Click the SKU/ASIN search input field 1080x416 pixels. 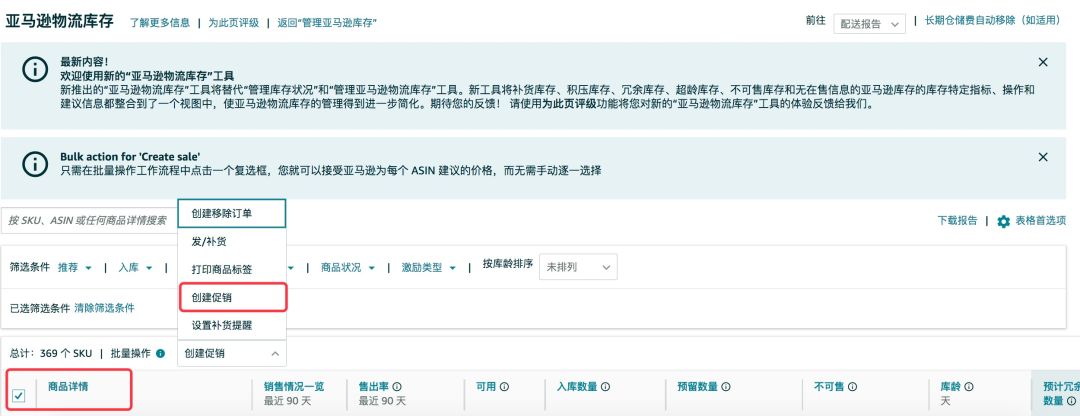point(89,220)
